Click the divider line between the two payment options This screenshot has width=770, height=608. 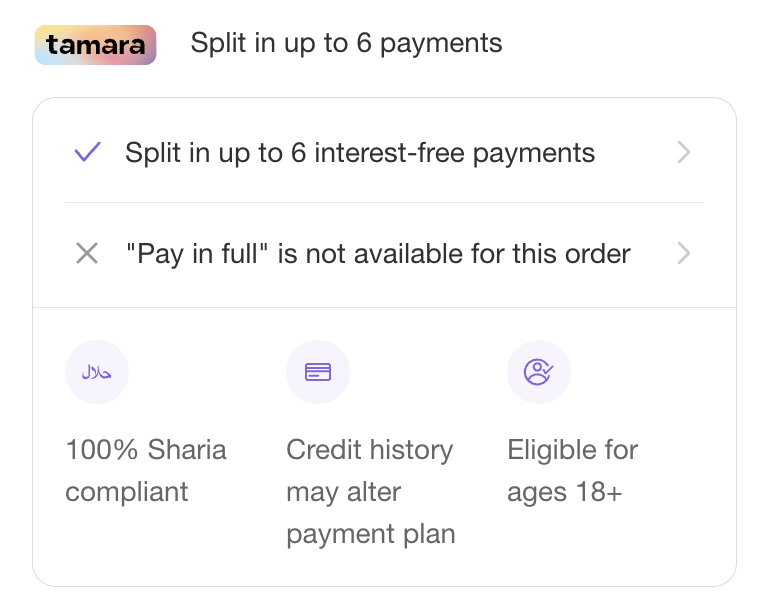click(384, 203)
